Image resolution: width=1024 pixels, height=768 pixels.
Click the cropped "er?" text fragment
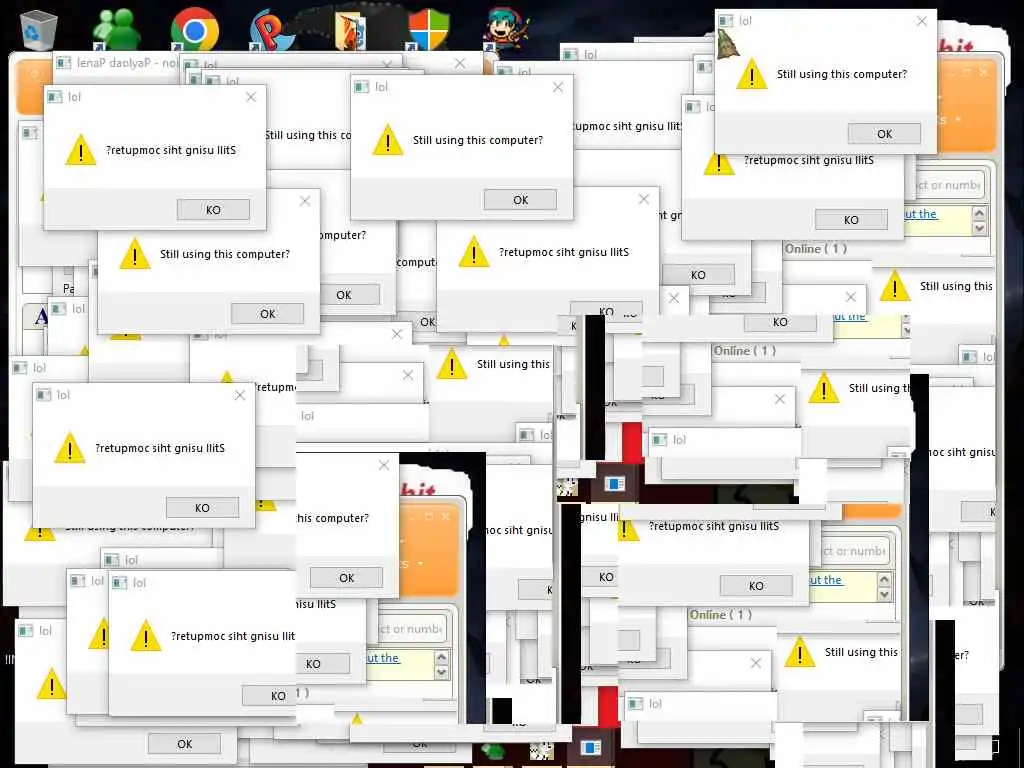click(x=962, y=654)
